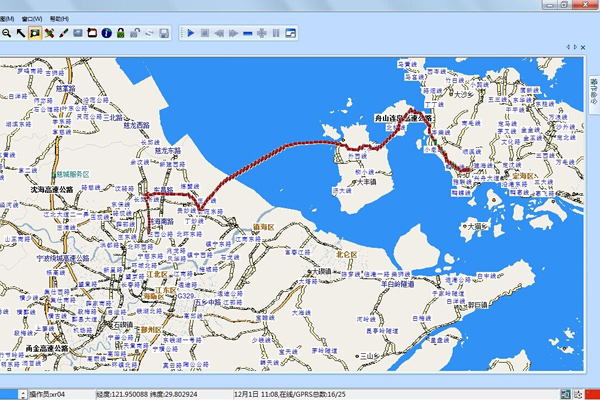600x400 pixels.
Task: Click the gray open padlock icon
Action: (134, 33)
